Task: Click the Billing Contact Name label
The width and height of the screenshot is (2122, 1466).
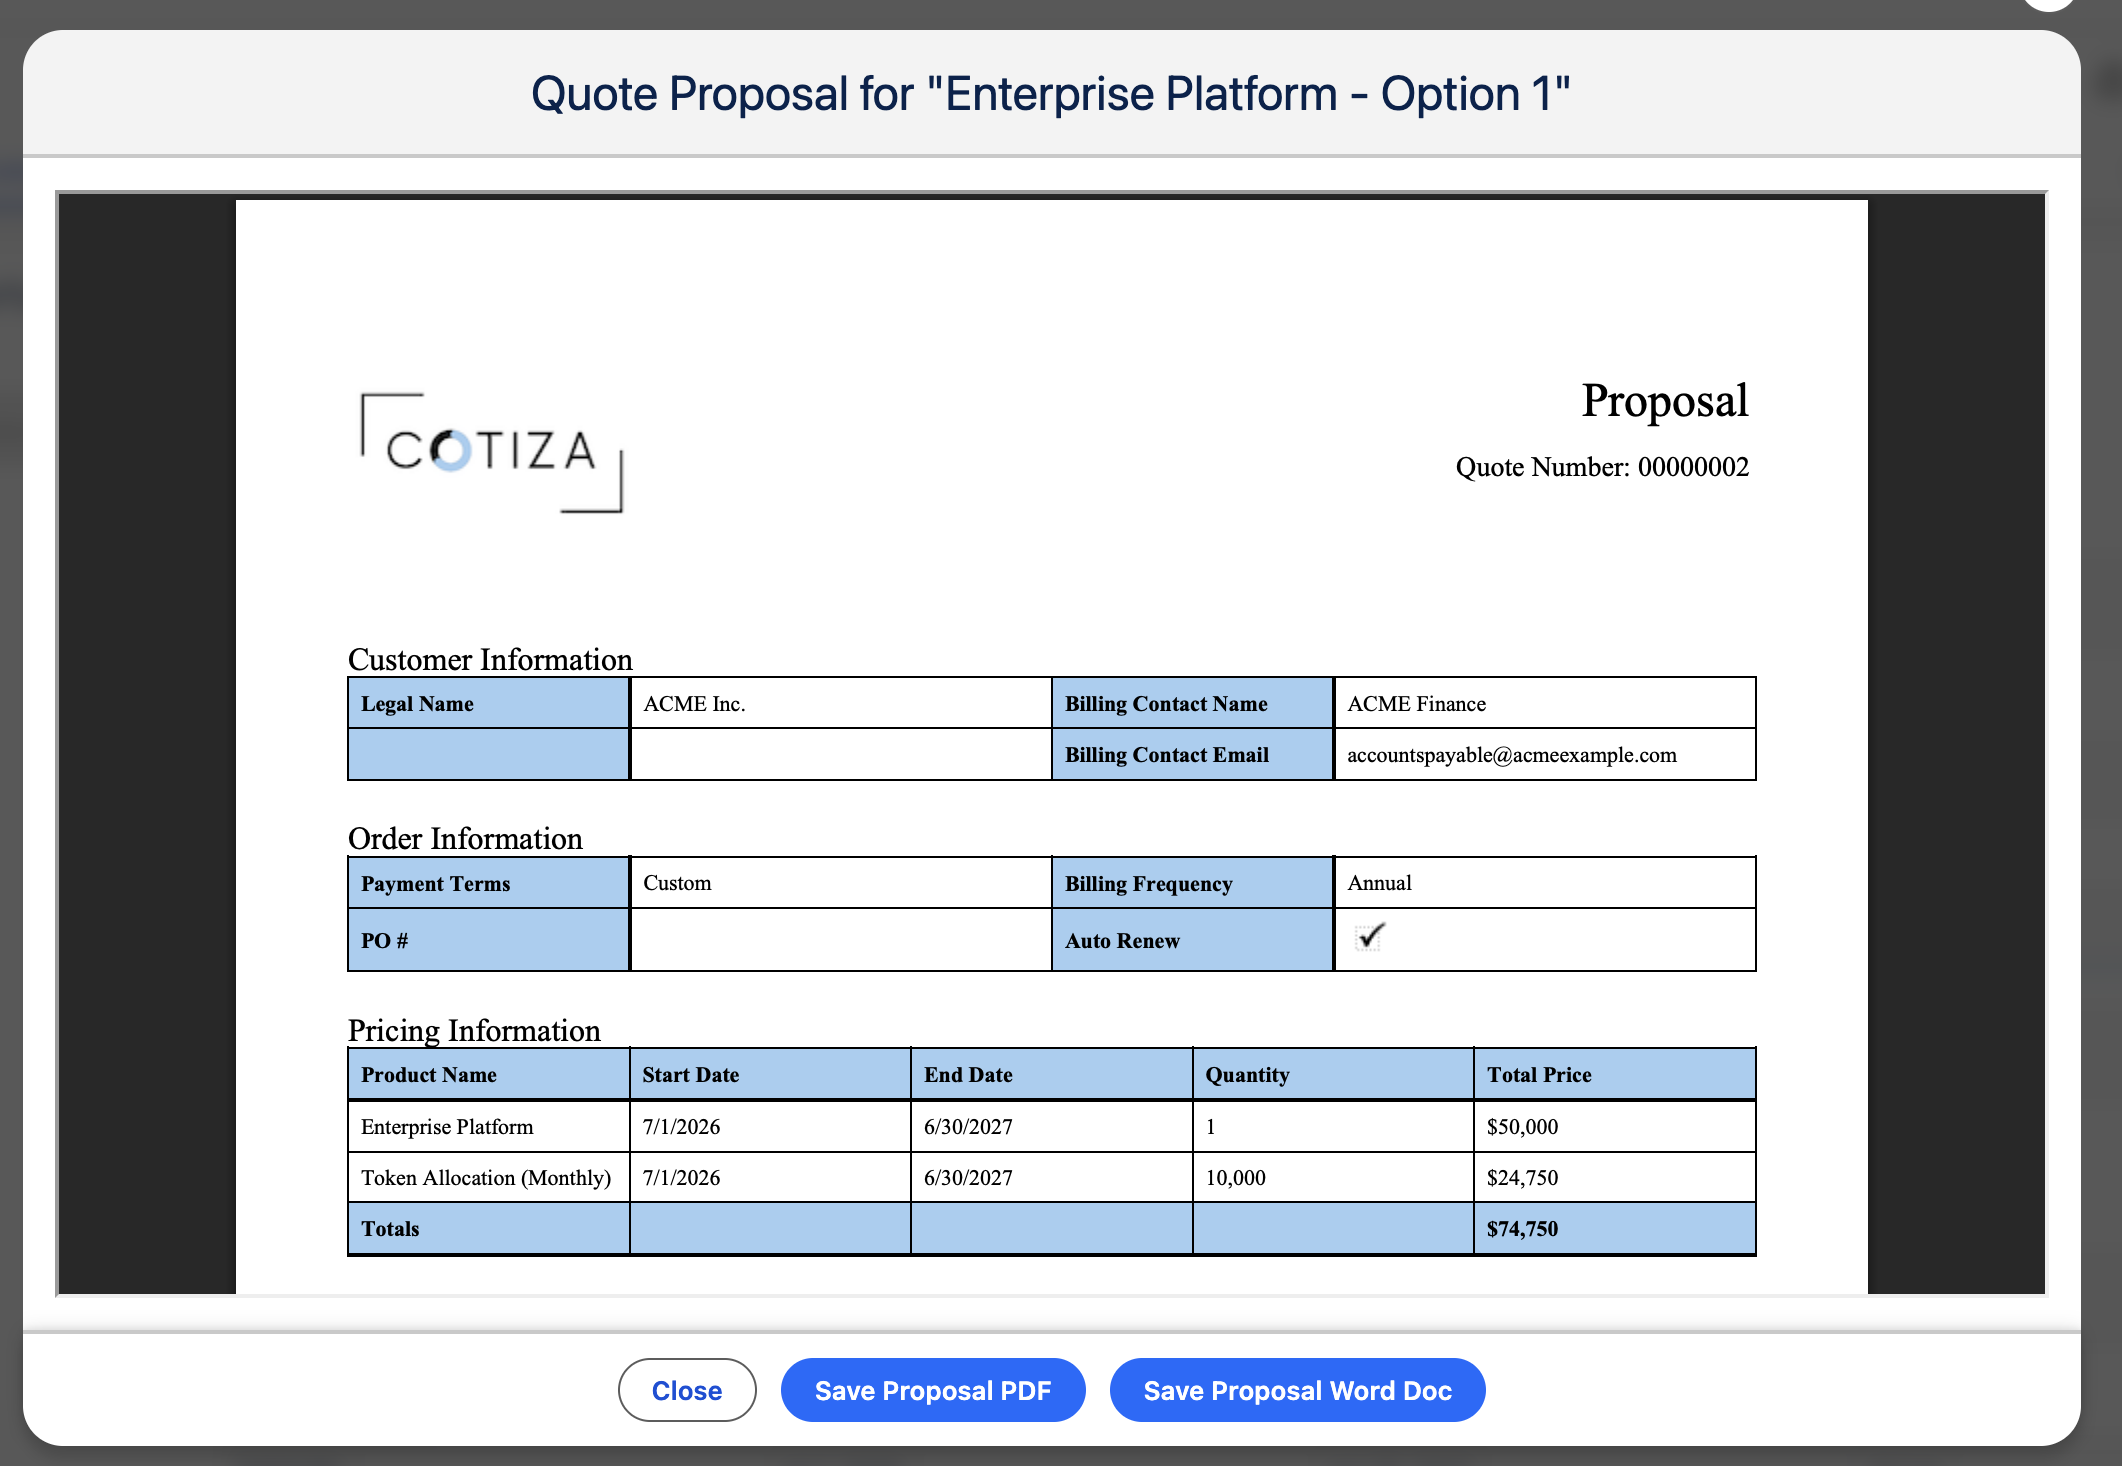Action: click(x=1166, y=704)
